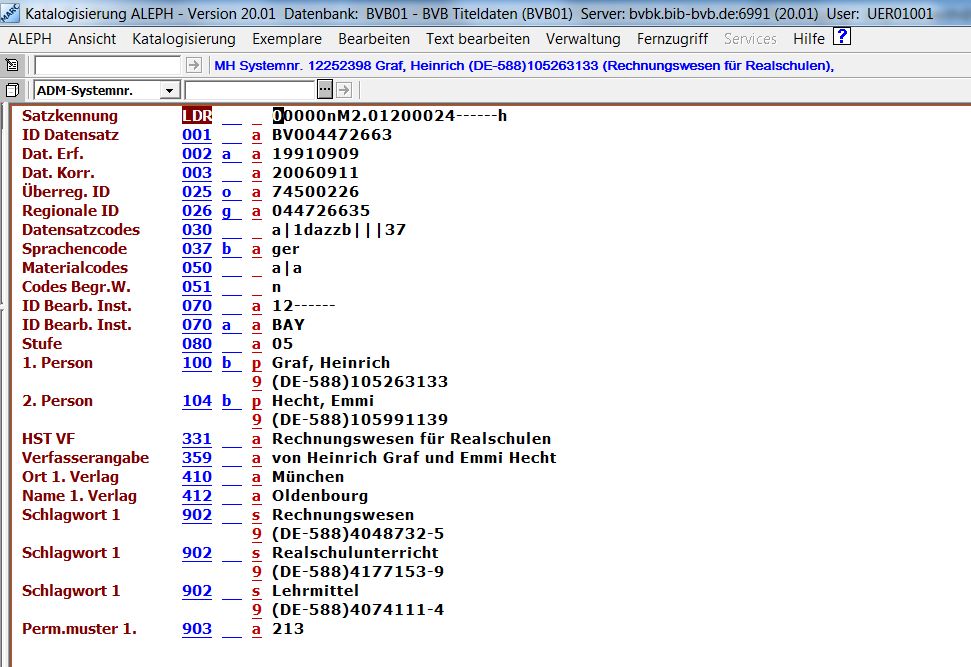Click the blue question mark help icon
Screen dimensions: 971x667
coord(842,38)
